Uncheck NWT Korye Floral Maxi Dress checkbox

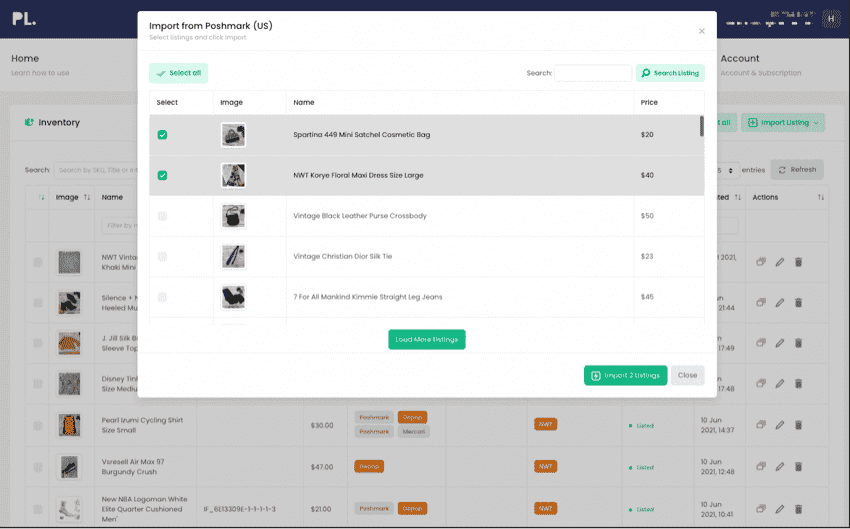coord(162,176)
